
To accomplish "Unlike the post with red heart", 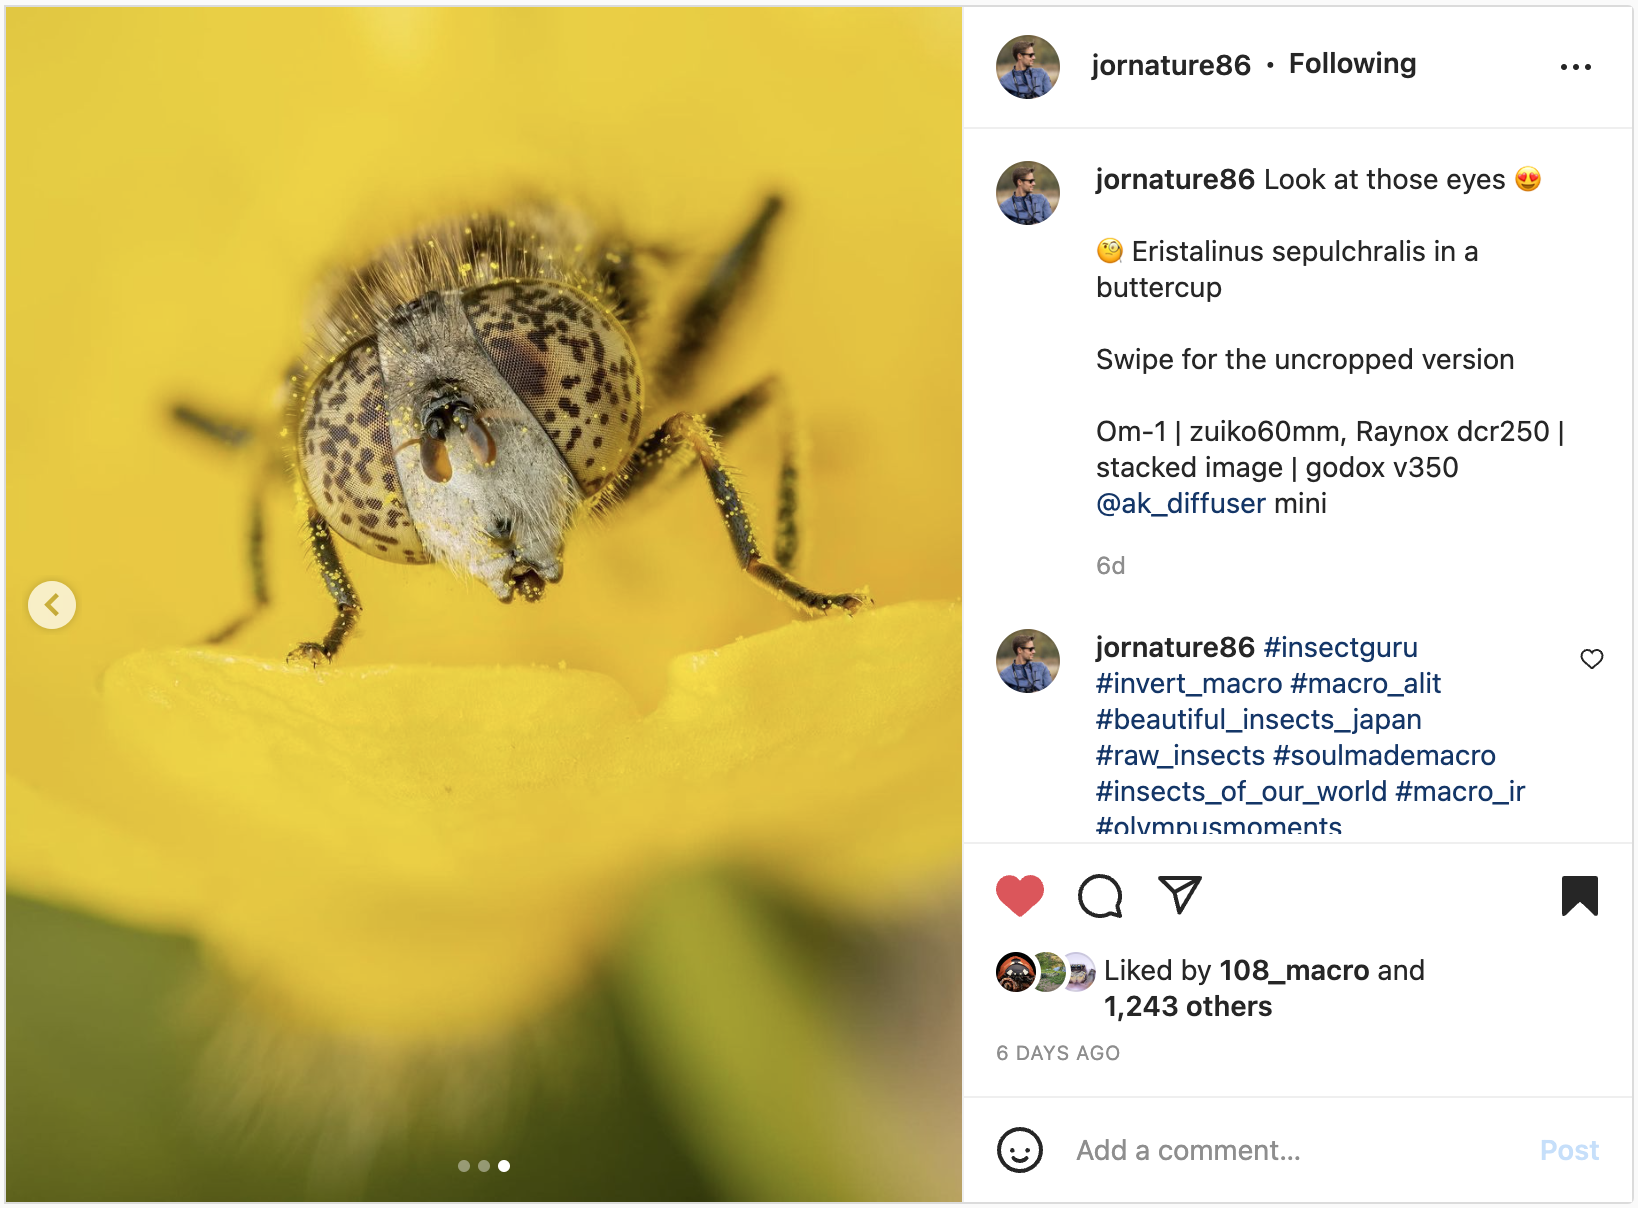I will tap(1019, 895).
